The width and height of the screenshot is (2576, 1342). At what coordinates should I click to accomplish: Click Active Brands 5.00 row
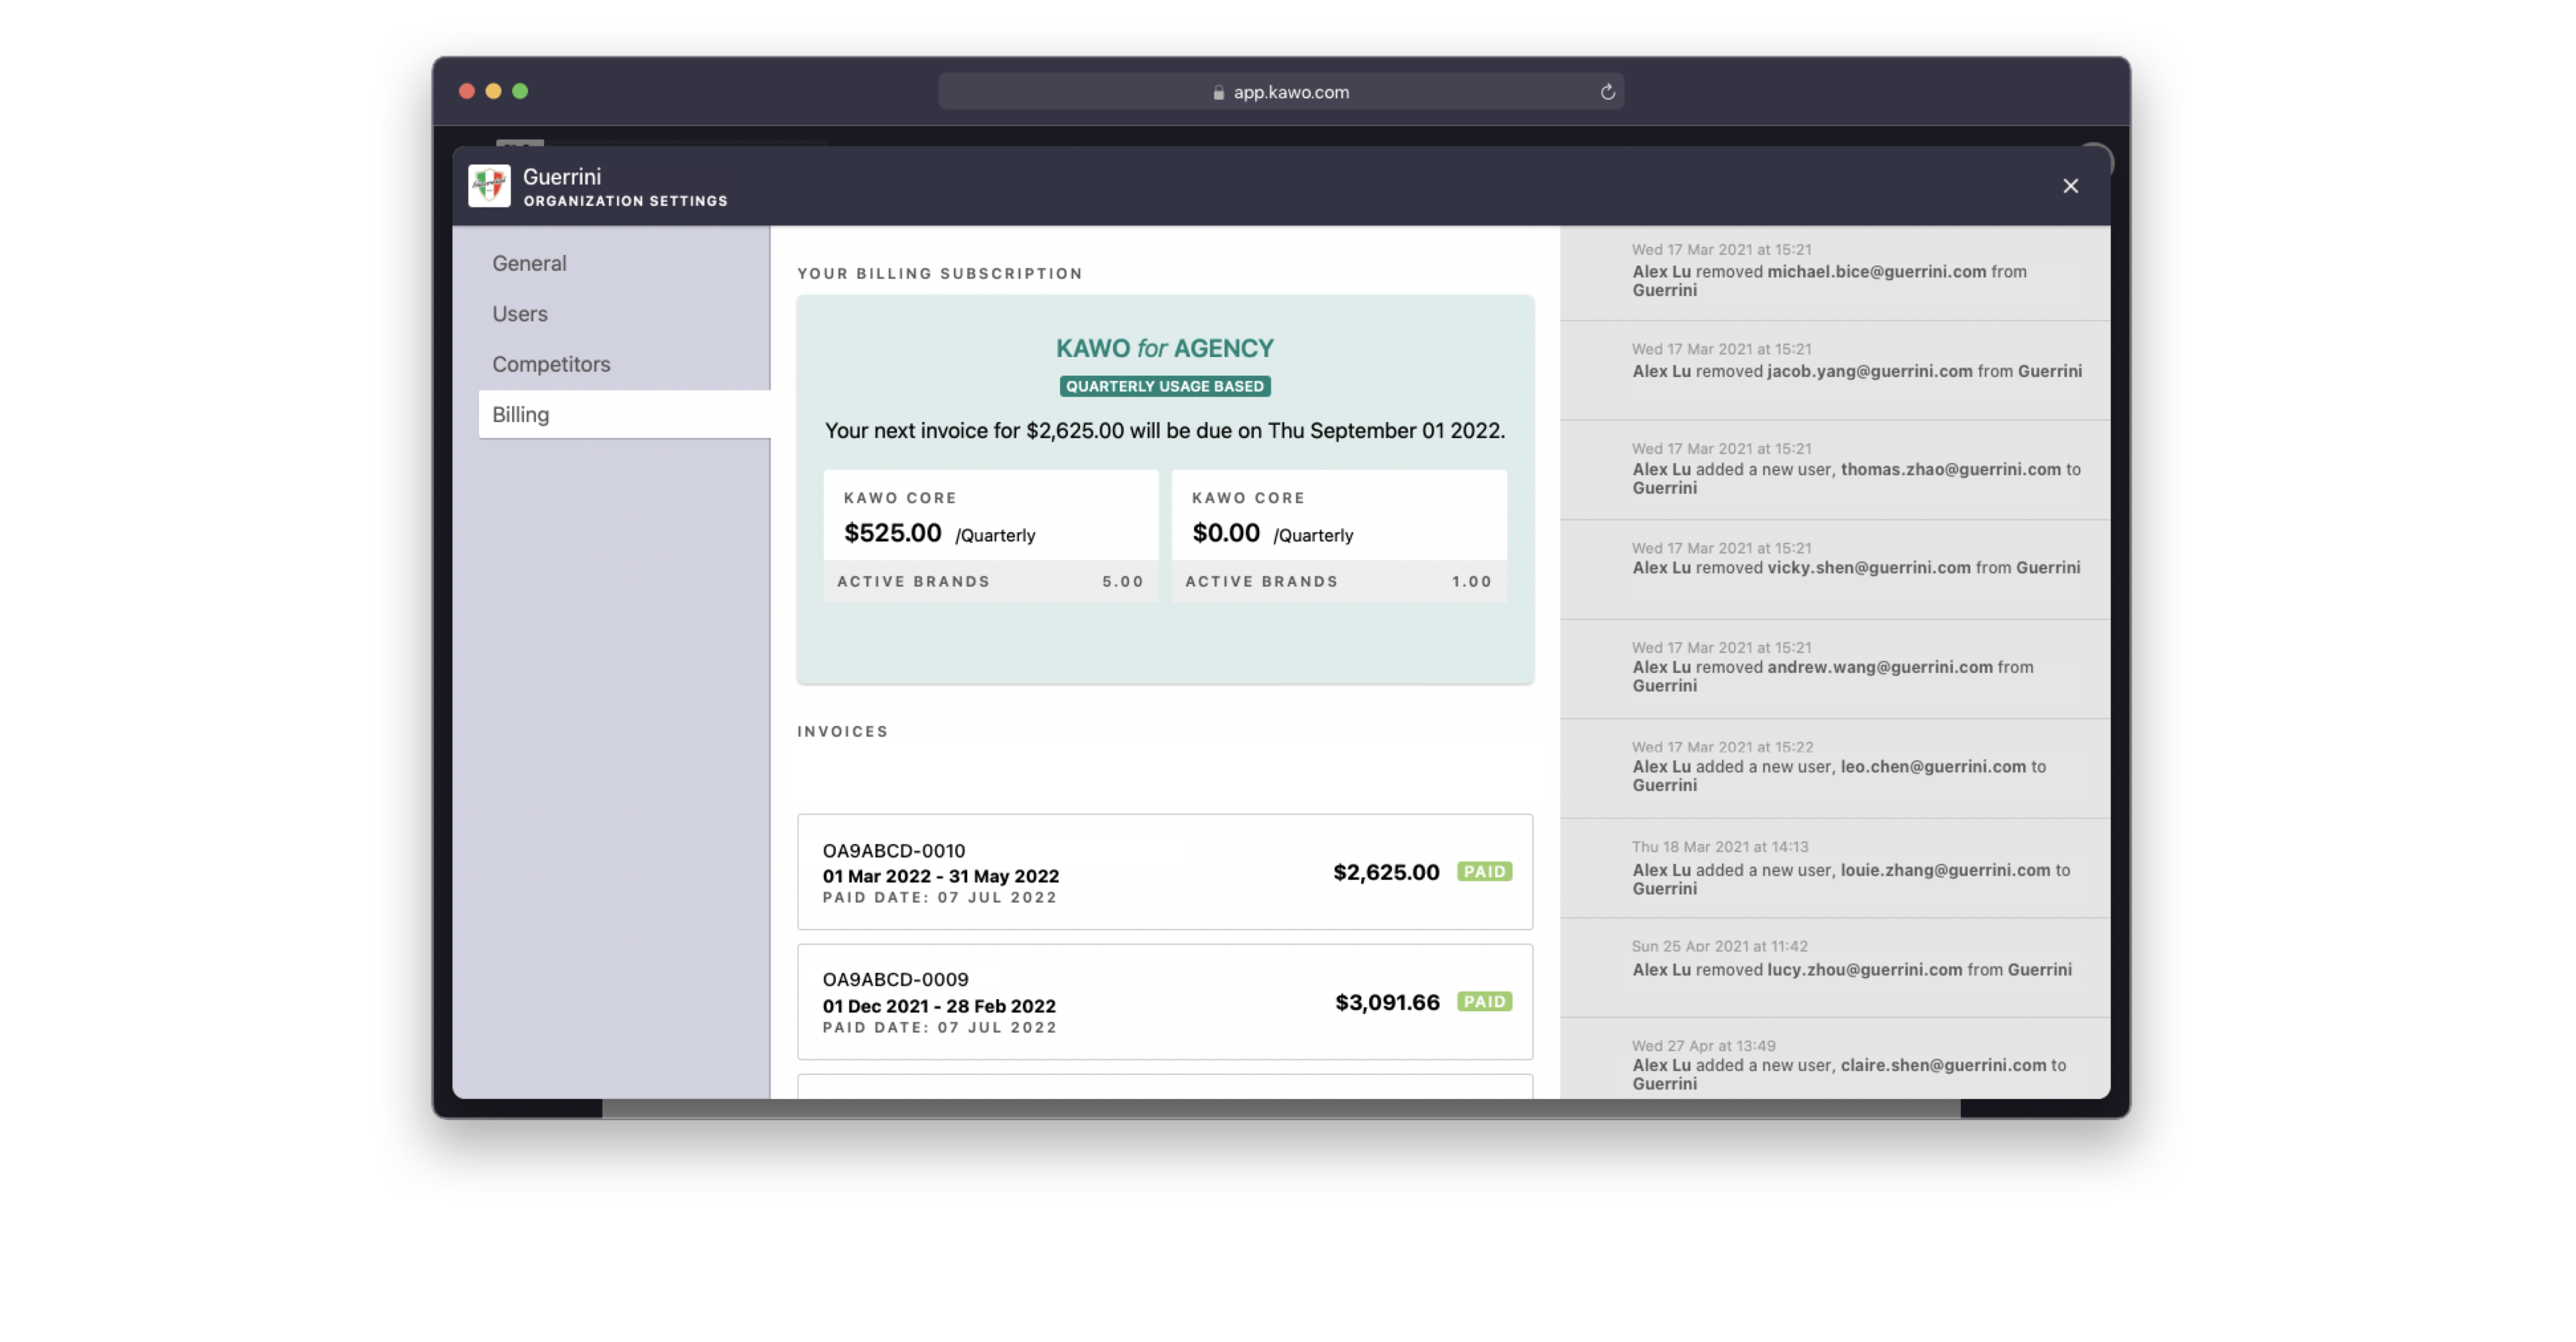point(990,581)
